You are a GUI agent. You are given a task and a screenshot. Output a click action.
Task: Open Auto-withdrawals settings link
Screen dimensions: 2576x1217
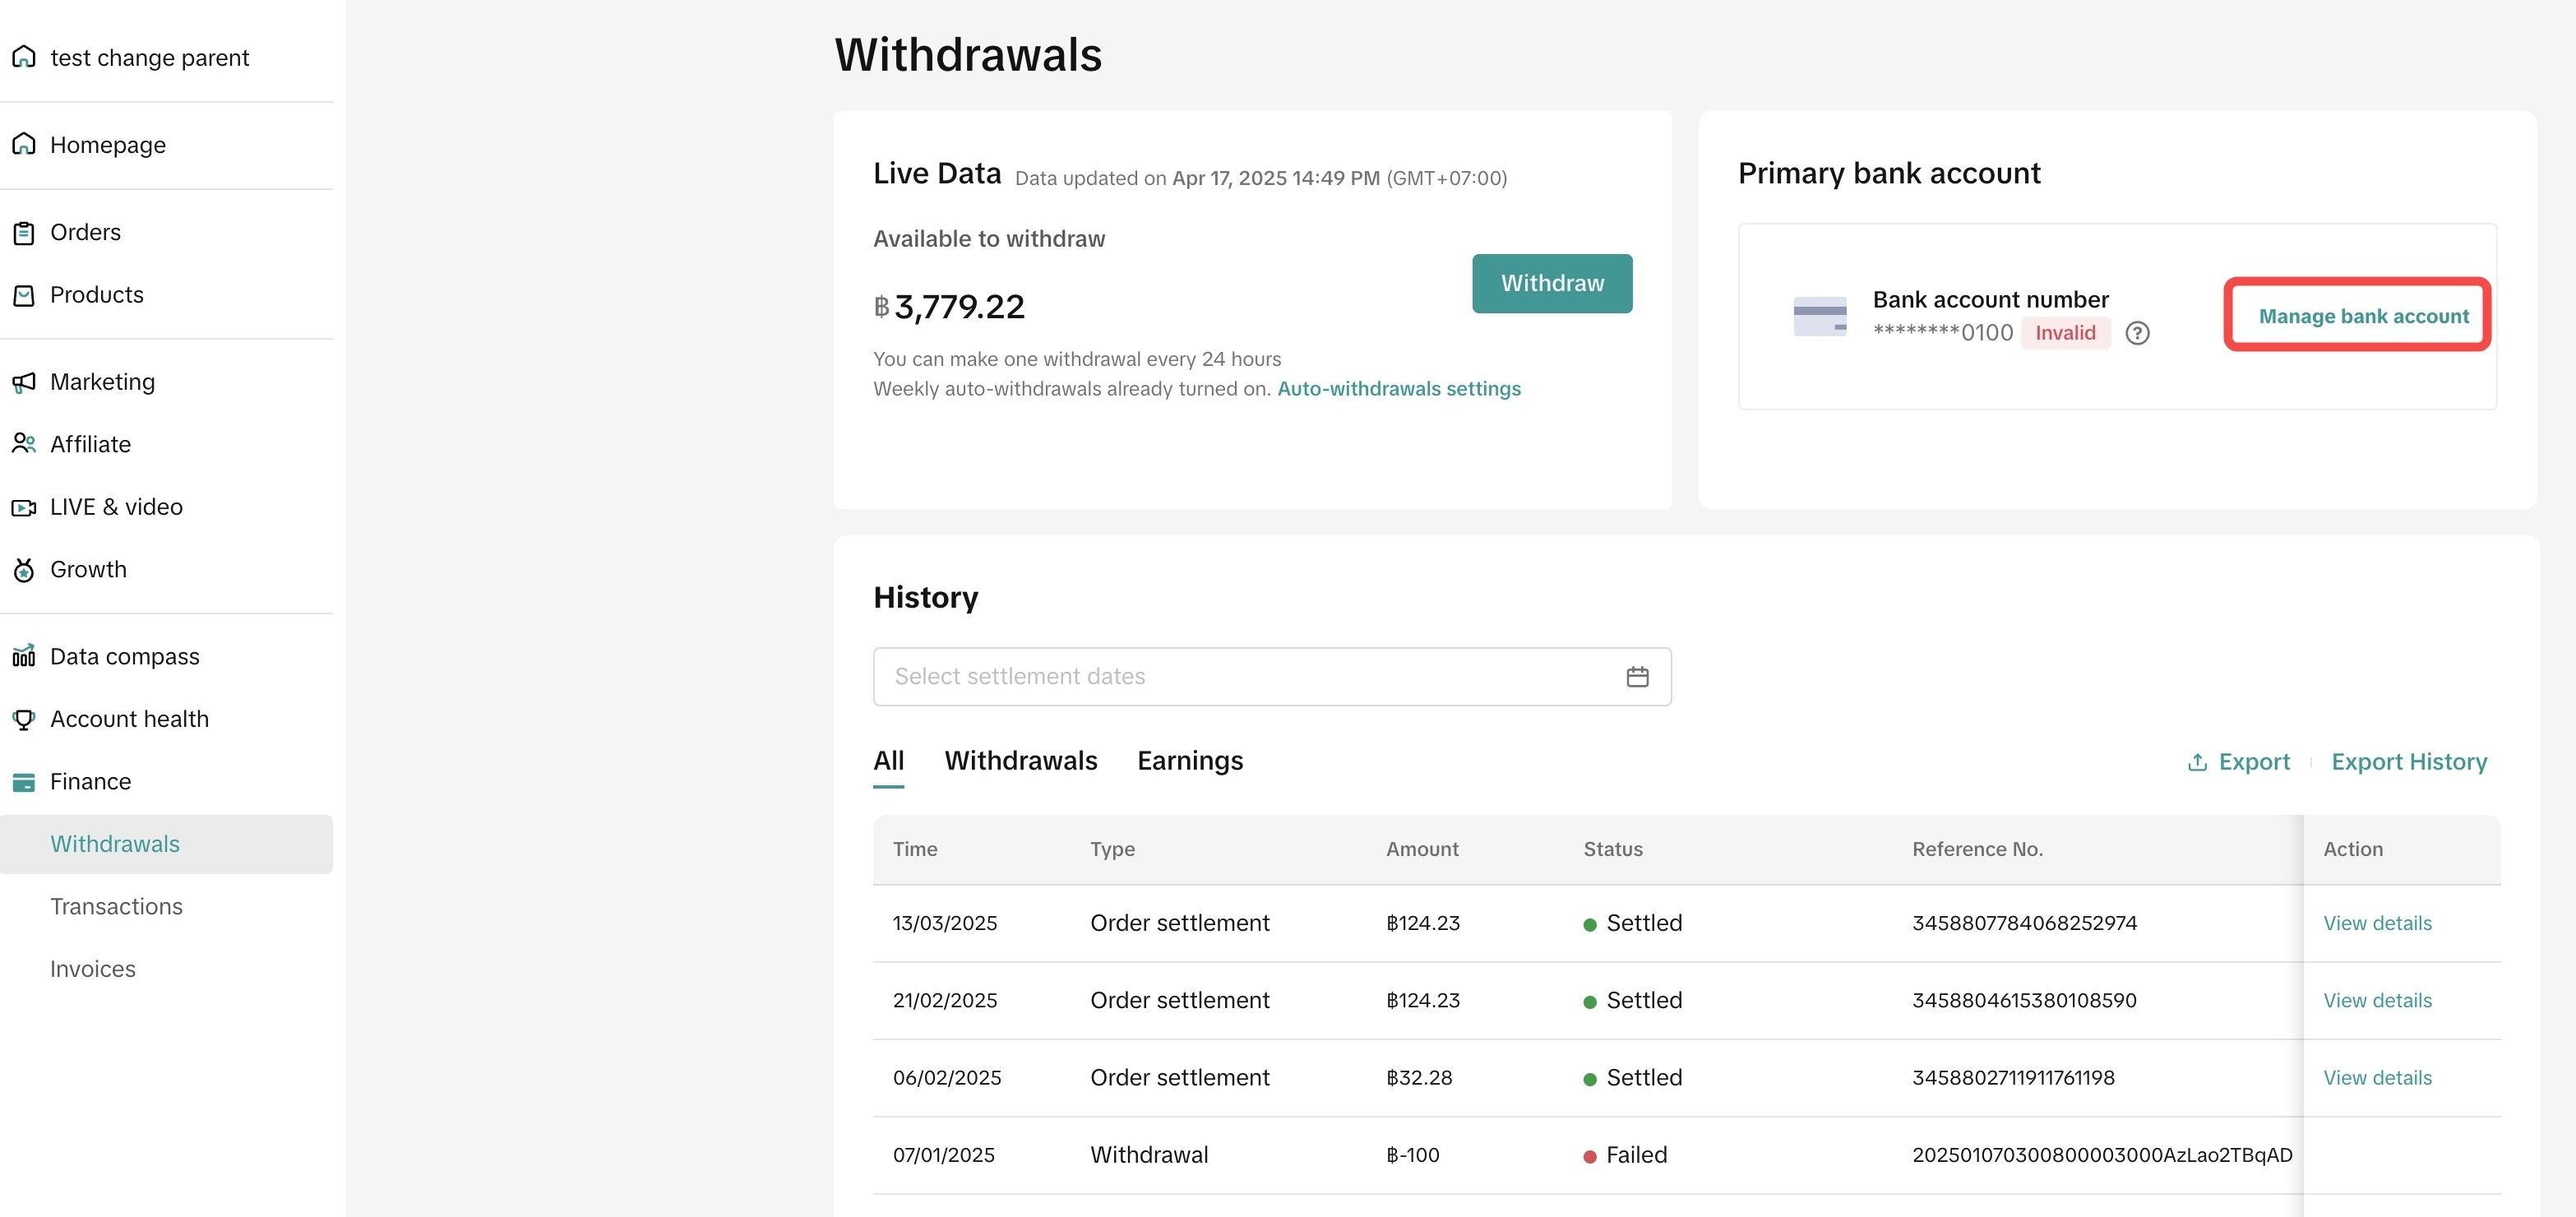pos(1398,389)
